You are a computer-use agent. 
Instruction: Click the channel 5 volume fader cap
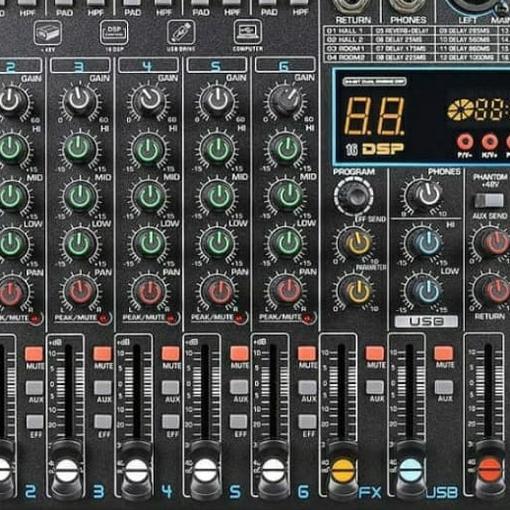click(x=204, y=470)
